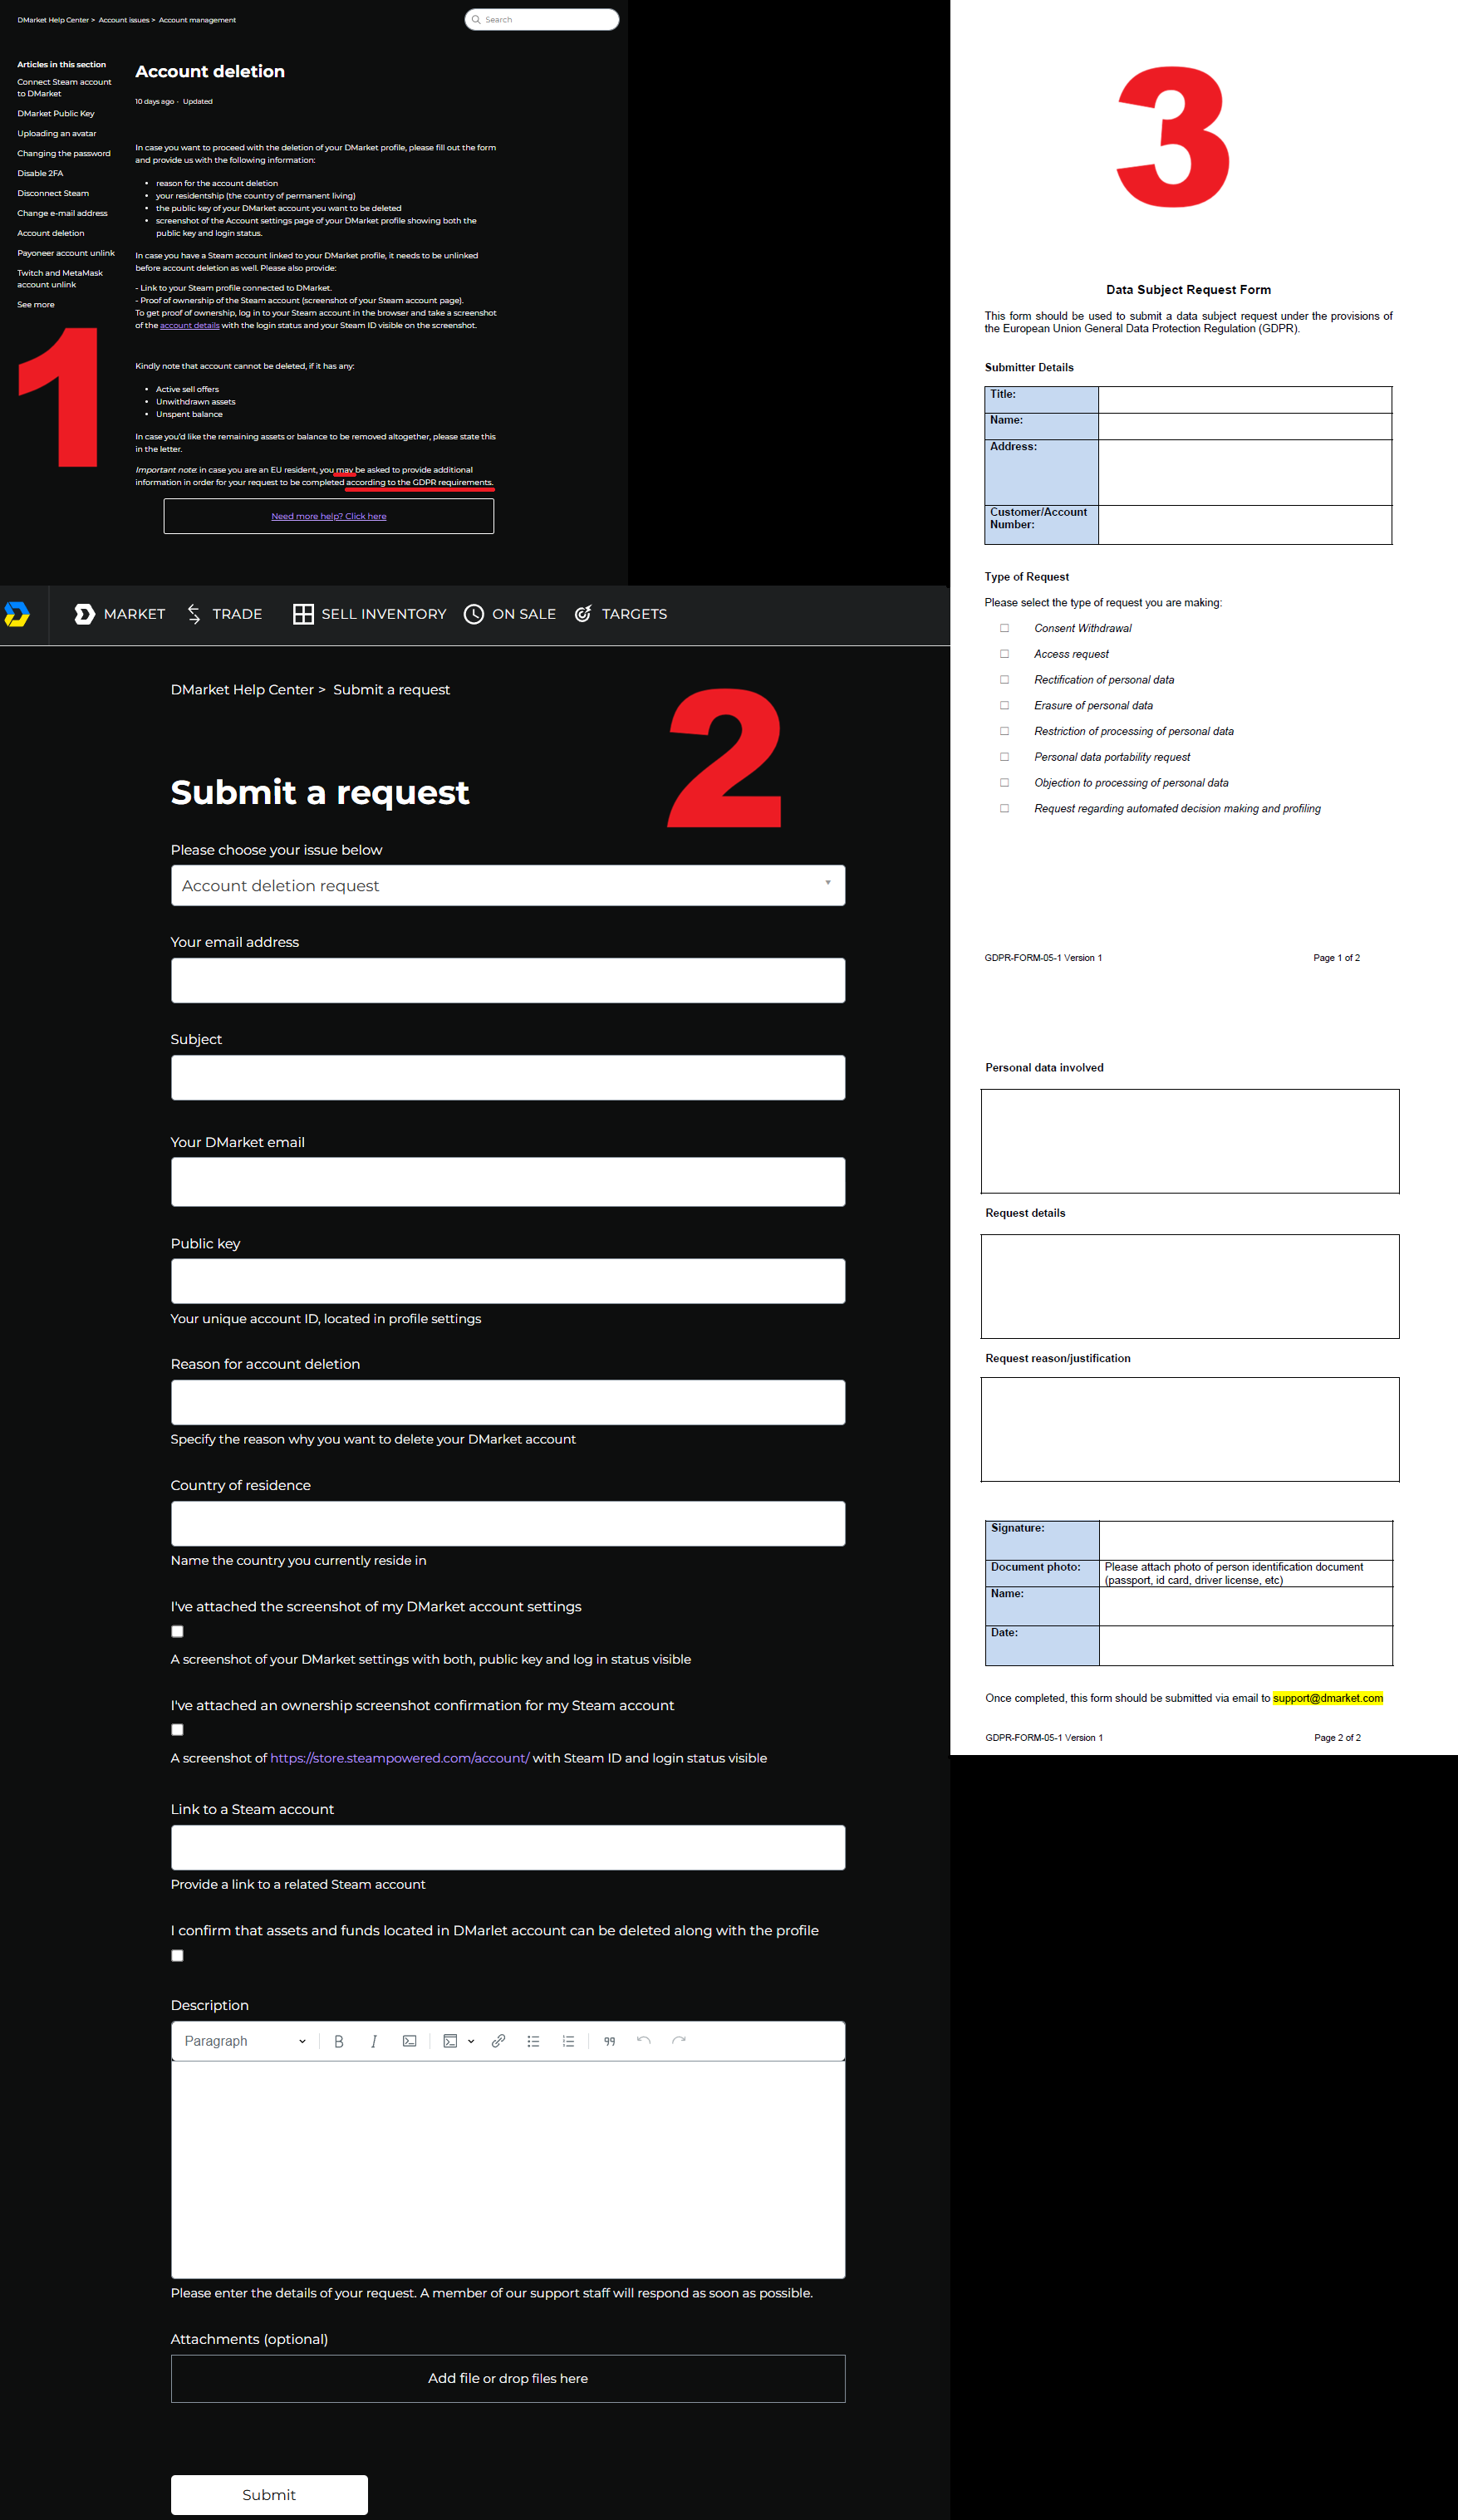Click Need more help? Click here link
The image size is (1458, 2520).
tap(329, 516)
